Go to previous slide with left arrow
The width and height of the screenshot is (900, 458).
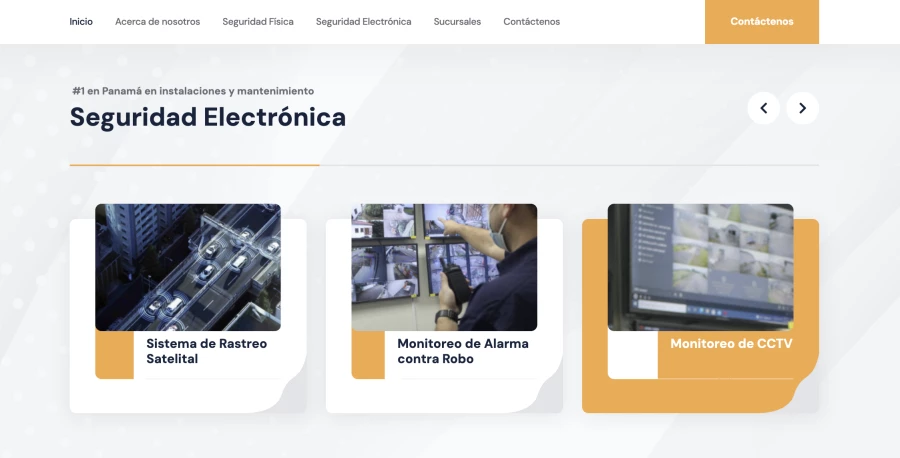(763, 108)
